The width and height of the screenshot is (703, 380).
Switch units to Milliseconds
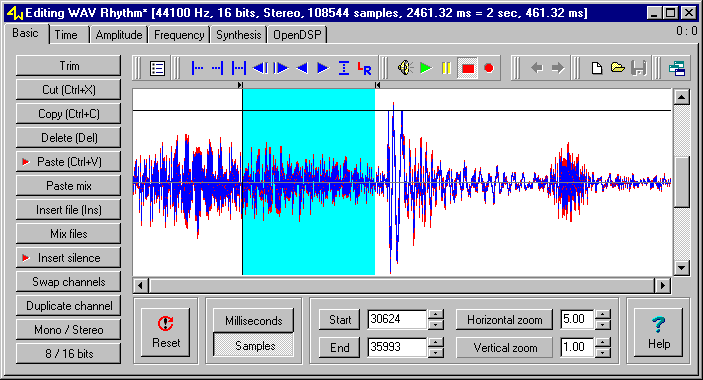pyautogui.click(x=253, y=321)
